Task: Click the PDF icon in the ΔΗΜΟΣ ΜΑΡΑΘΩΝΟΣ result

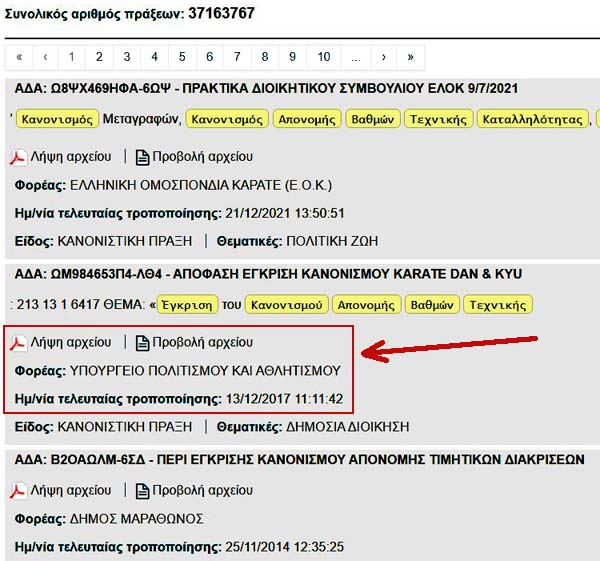Action: click(x=18, y=491)
